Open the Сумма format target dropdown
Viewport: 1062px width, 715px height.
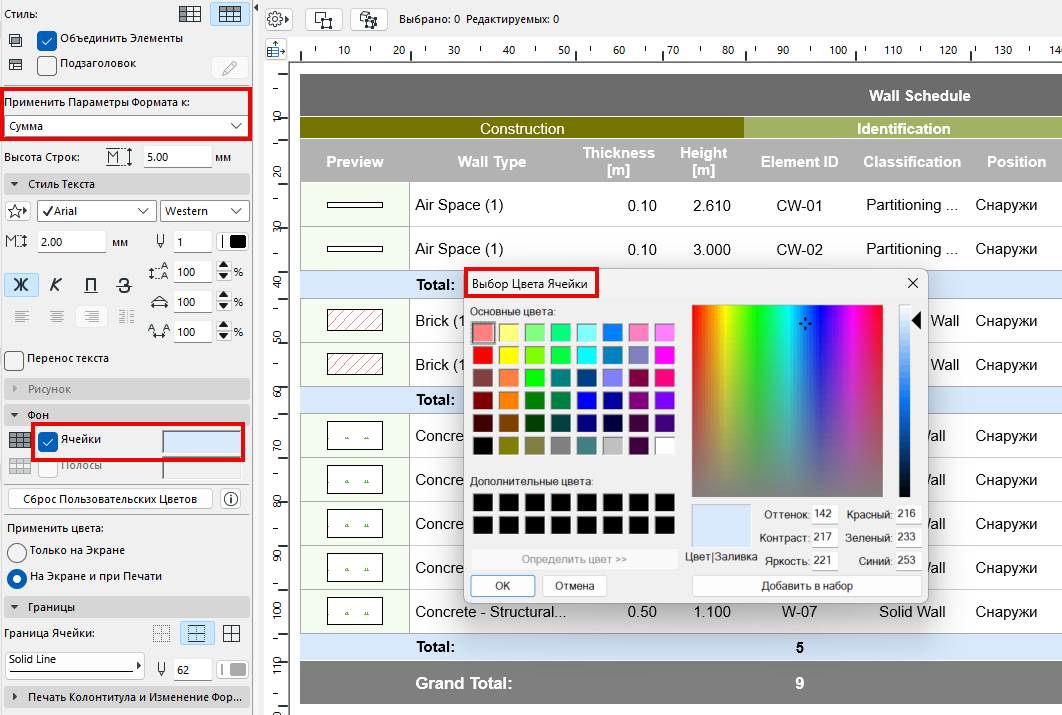coord(125,126)
